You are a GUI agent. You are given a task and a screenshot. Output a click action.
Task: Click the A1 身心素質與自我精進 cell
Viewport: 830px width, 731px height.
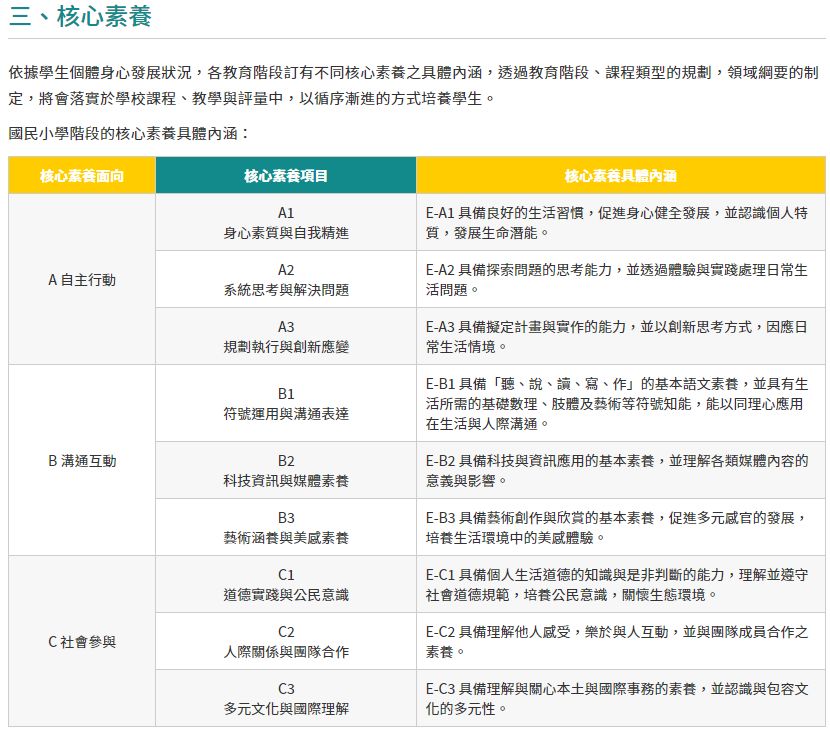tap(286, 223)
